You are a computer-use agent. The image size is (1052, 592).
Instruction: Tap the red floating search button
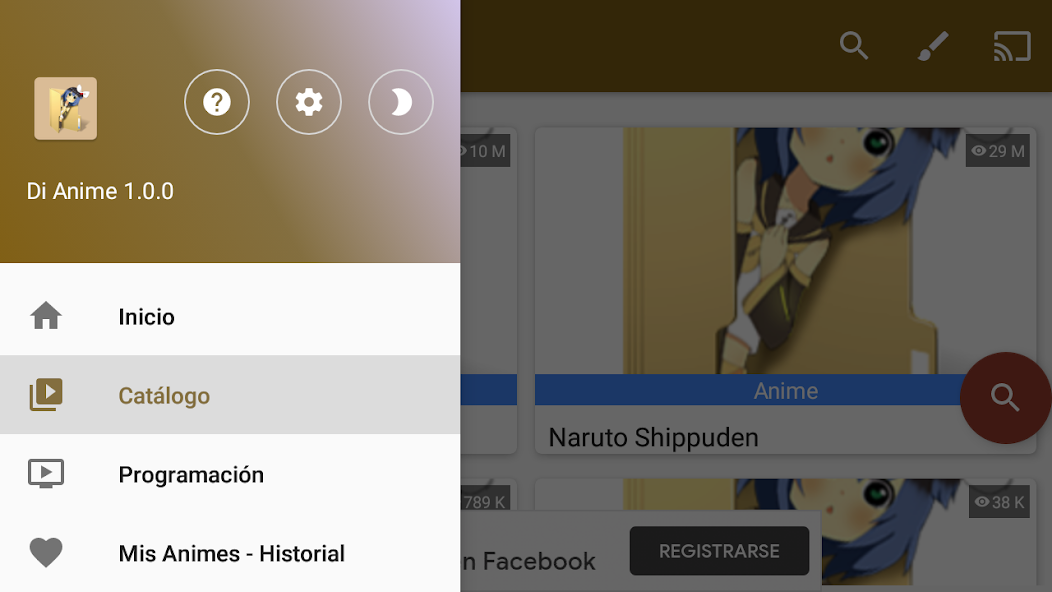pos(1005,398)
